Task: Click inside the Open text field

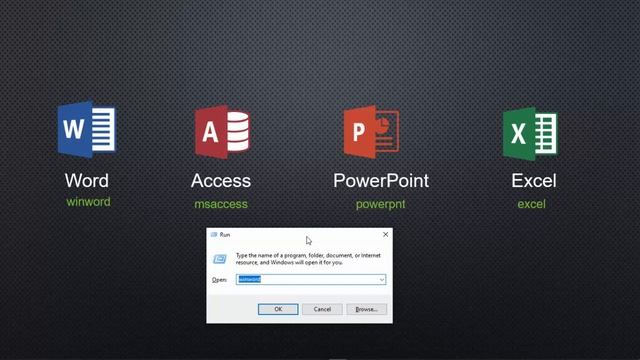Action: 311,280
